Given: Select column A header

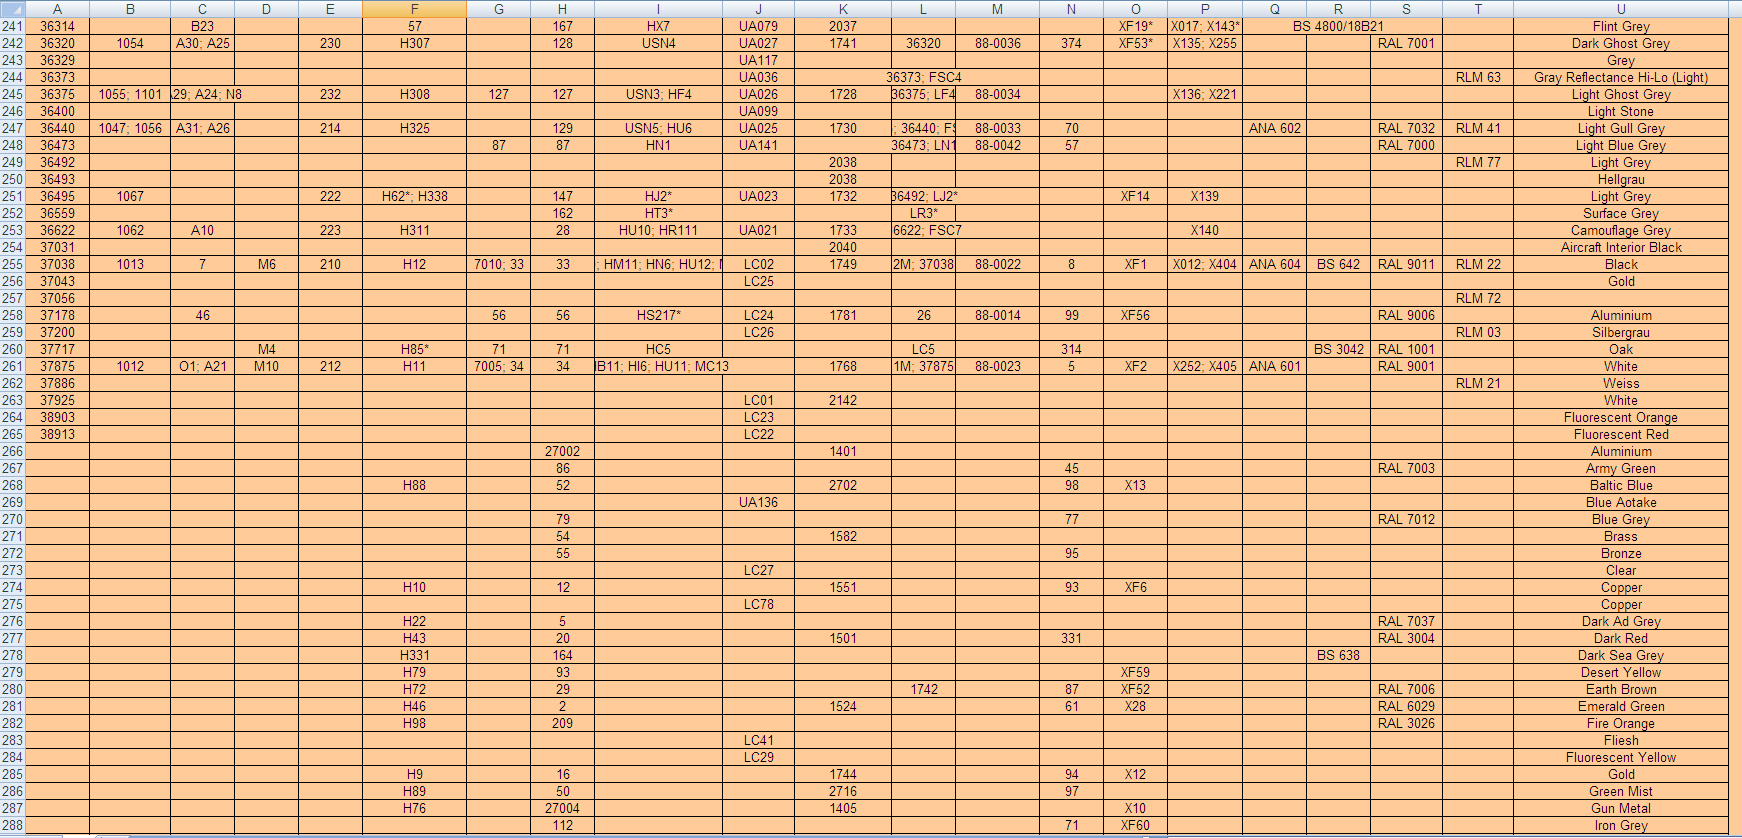Looking at the screenshot, I should [57, 9].
